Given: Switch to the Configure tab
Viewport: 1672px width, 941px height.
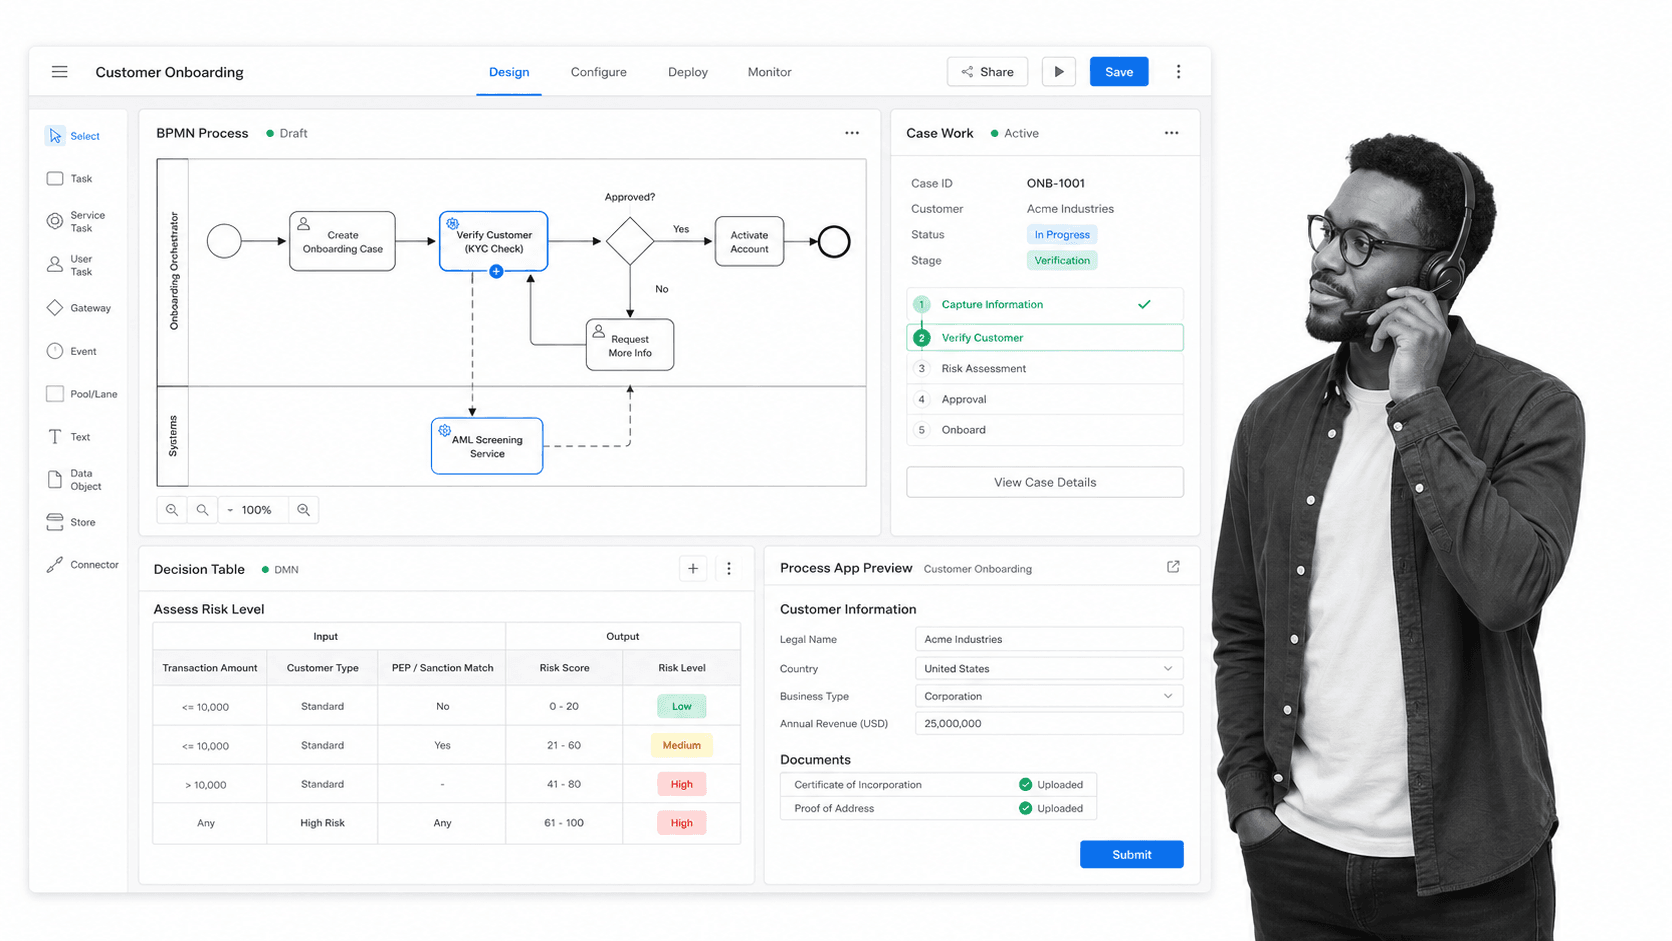Looking at the screenshot, I should 599,72.
